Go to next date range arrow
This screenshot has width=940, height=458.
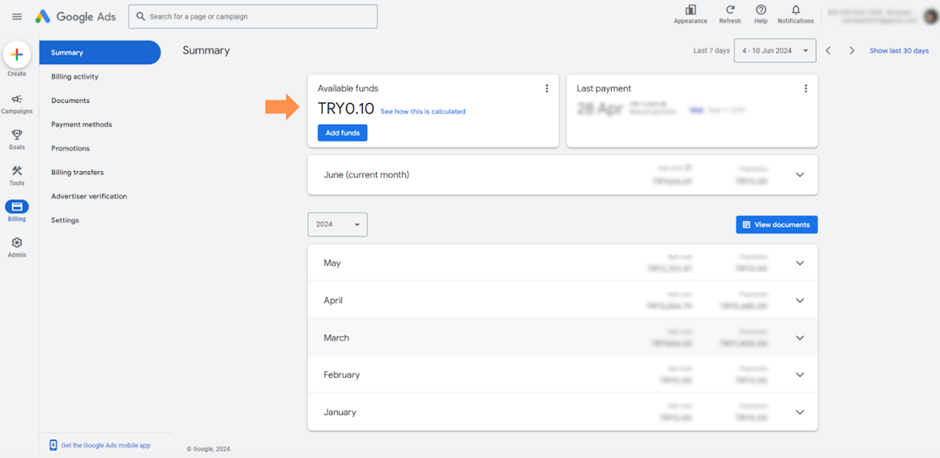pyautogui.click(x=851, y=51)
